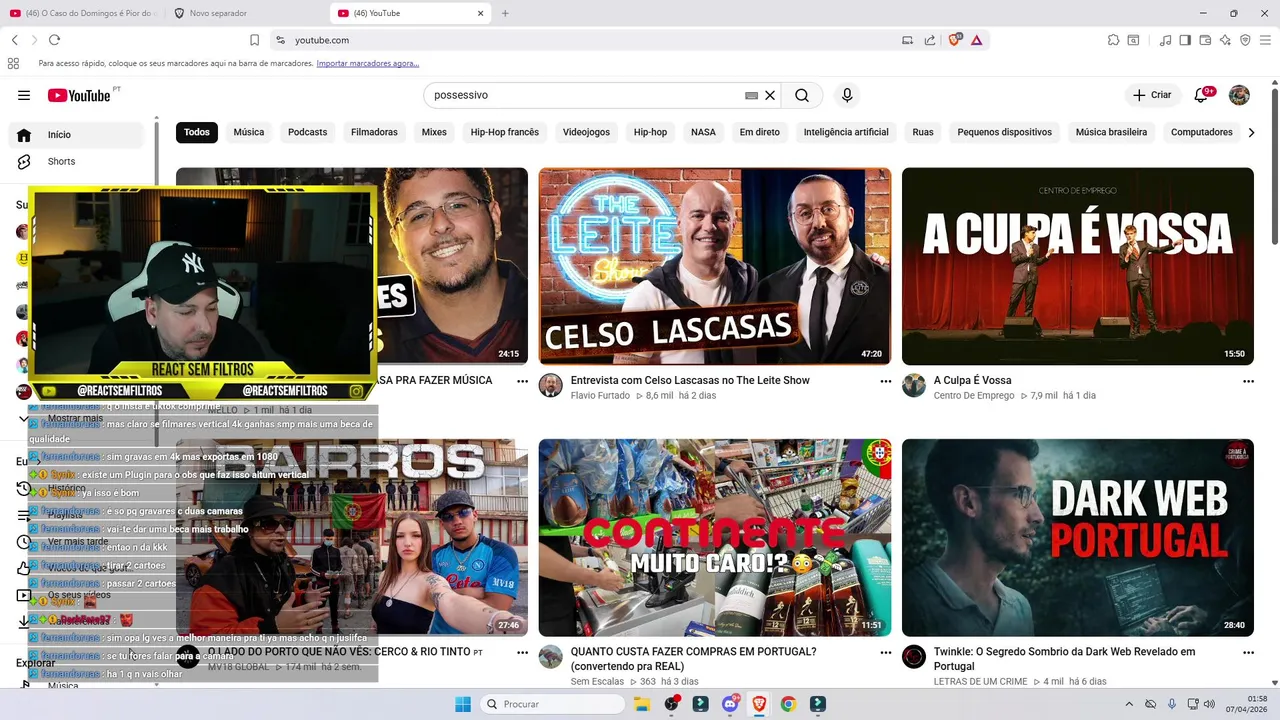Switch to the 'Novo separador' tab

(244, 13)
